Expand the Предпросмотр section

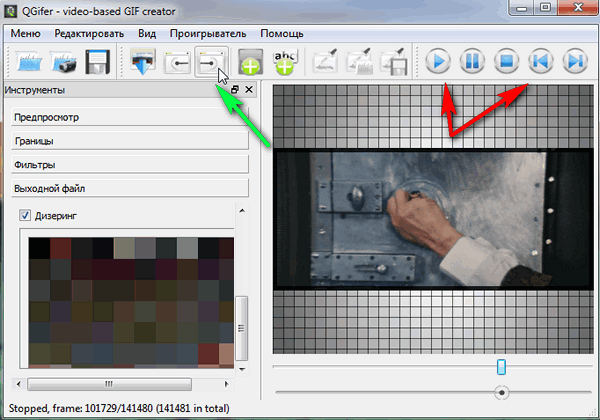(130, 117)
